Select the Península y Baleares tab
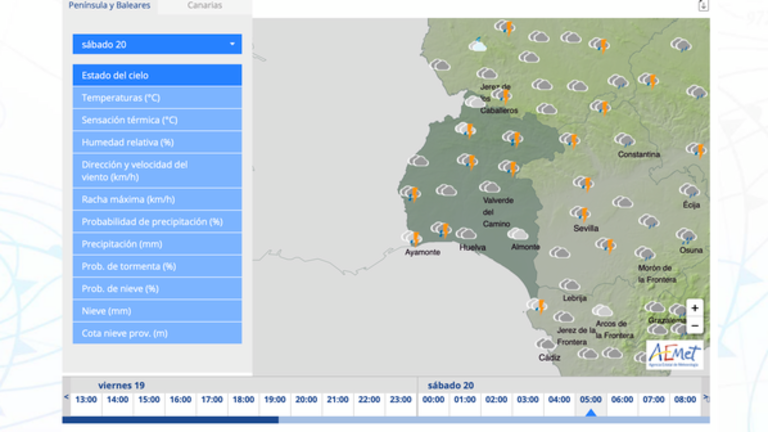This screenshot has width=768, height=432. (x=110, y=6)
